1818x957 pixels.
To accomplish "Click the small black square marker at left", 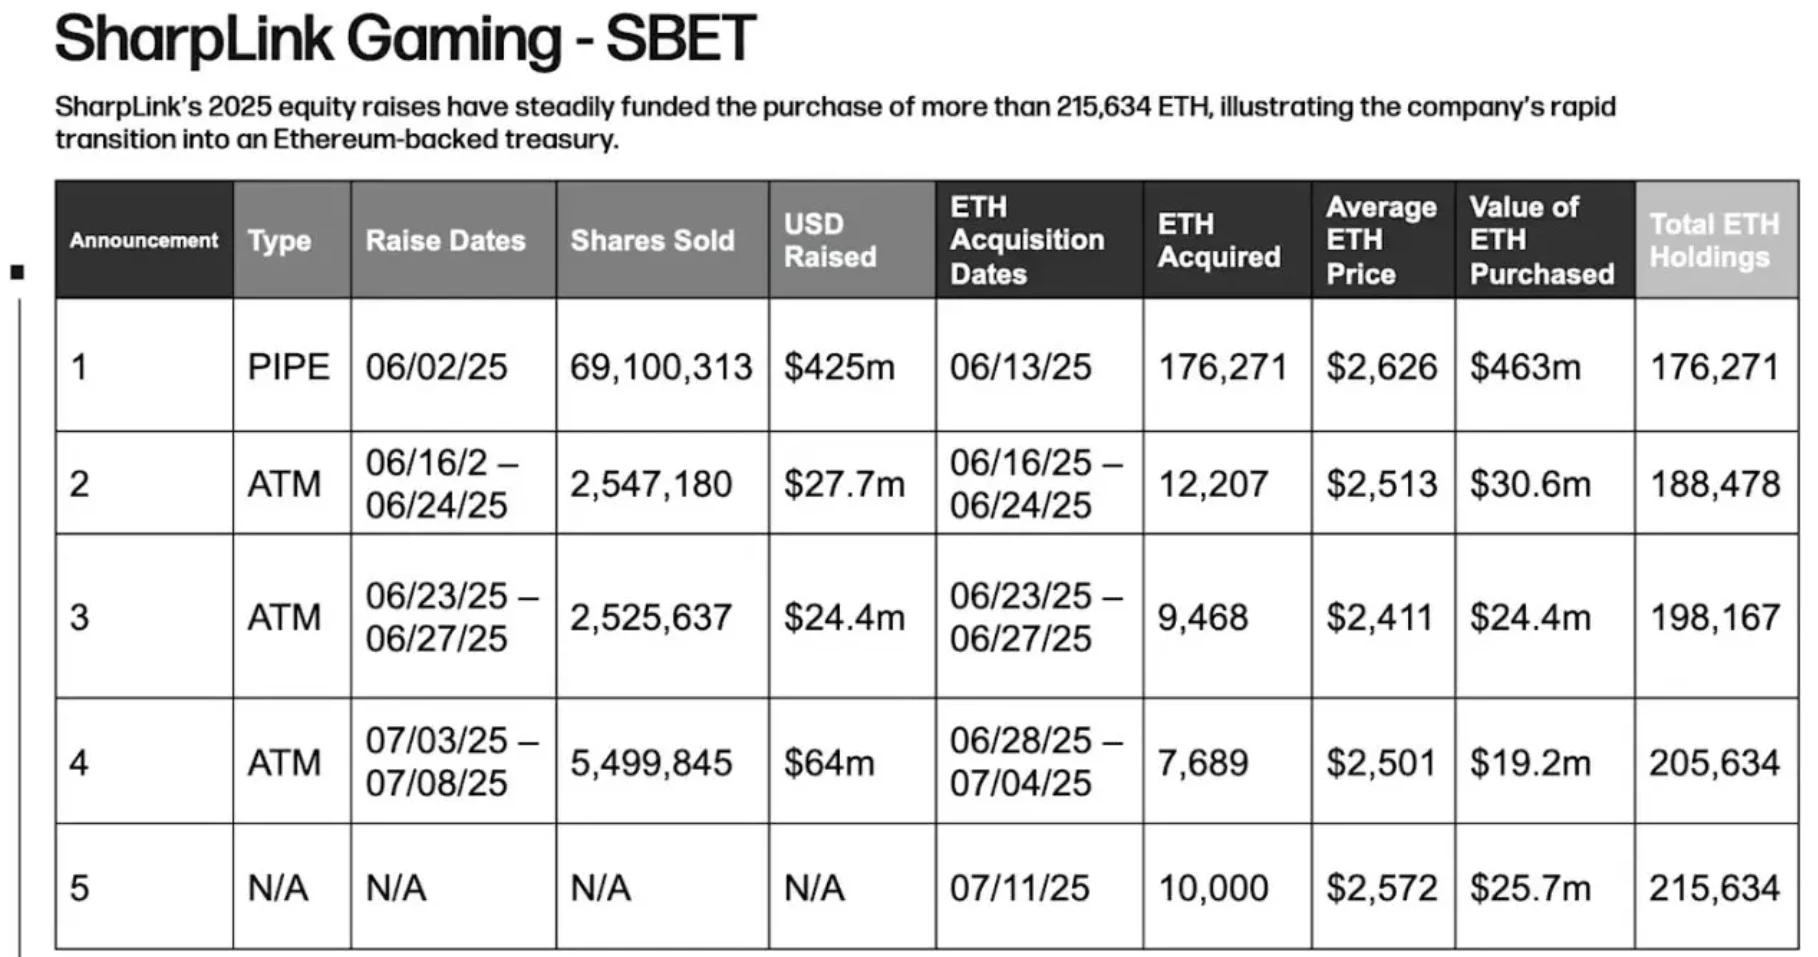I will click(x=17, y=272).
